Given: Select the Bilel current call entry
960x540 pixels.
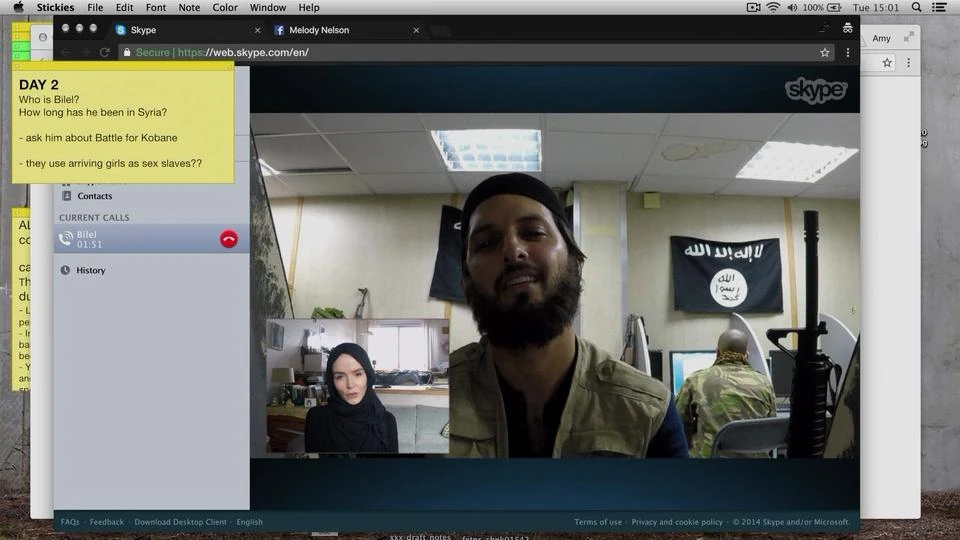Looking at the screenshot, I should (151, 239).
